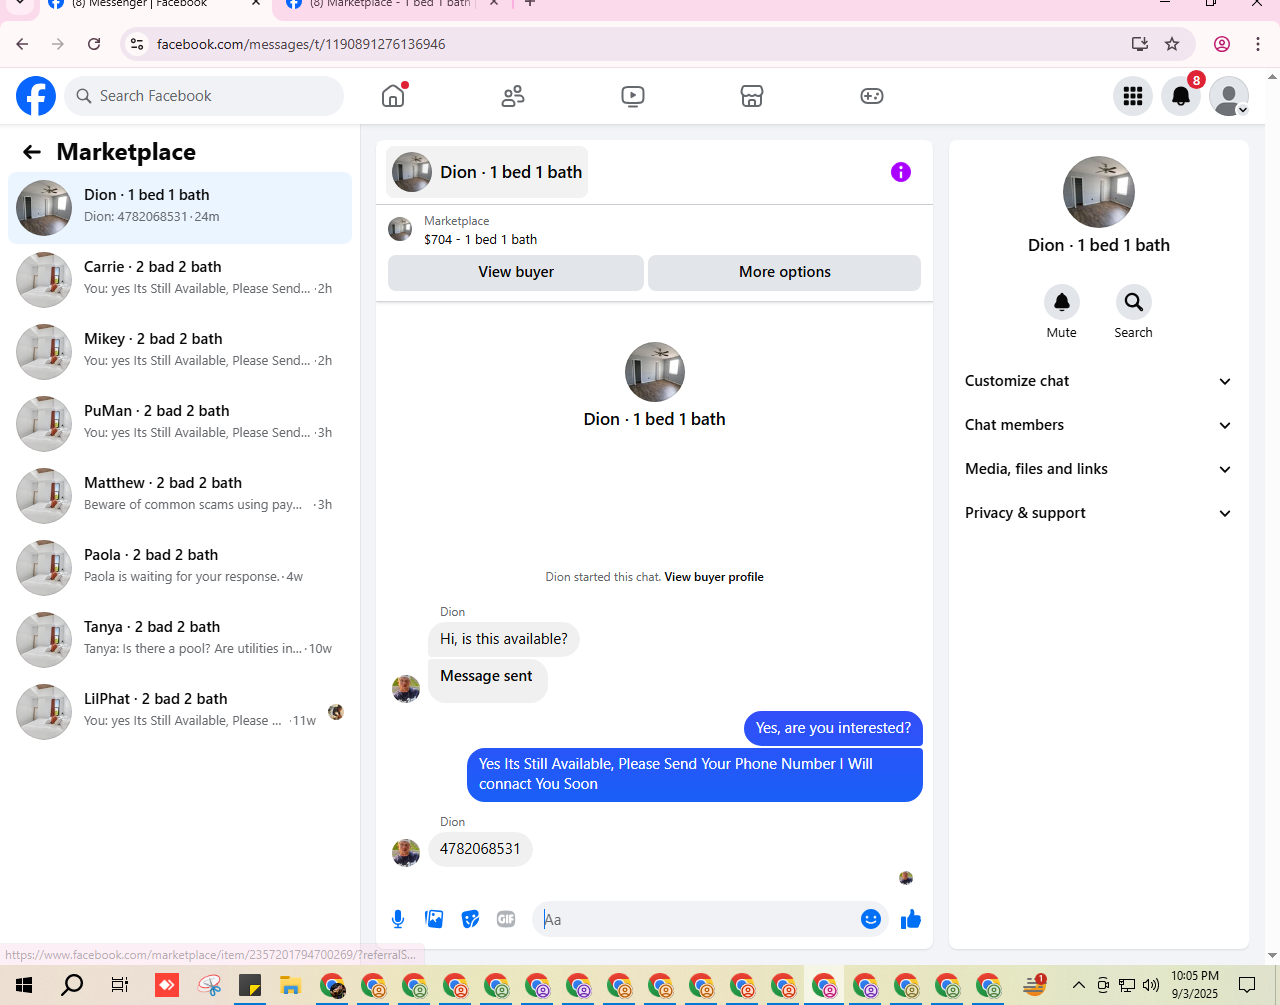
Task: Follow the View buyer profile link
Action: (714, 577)
